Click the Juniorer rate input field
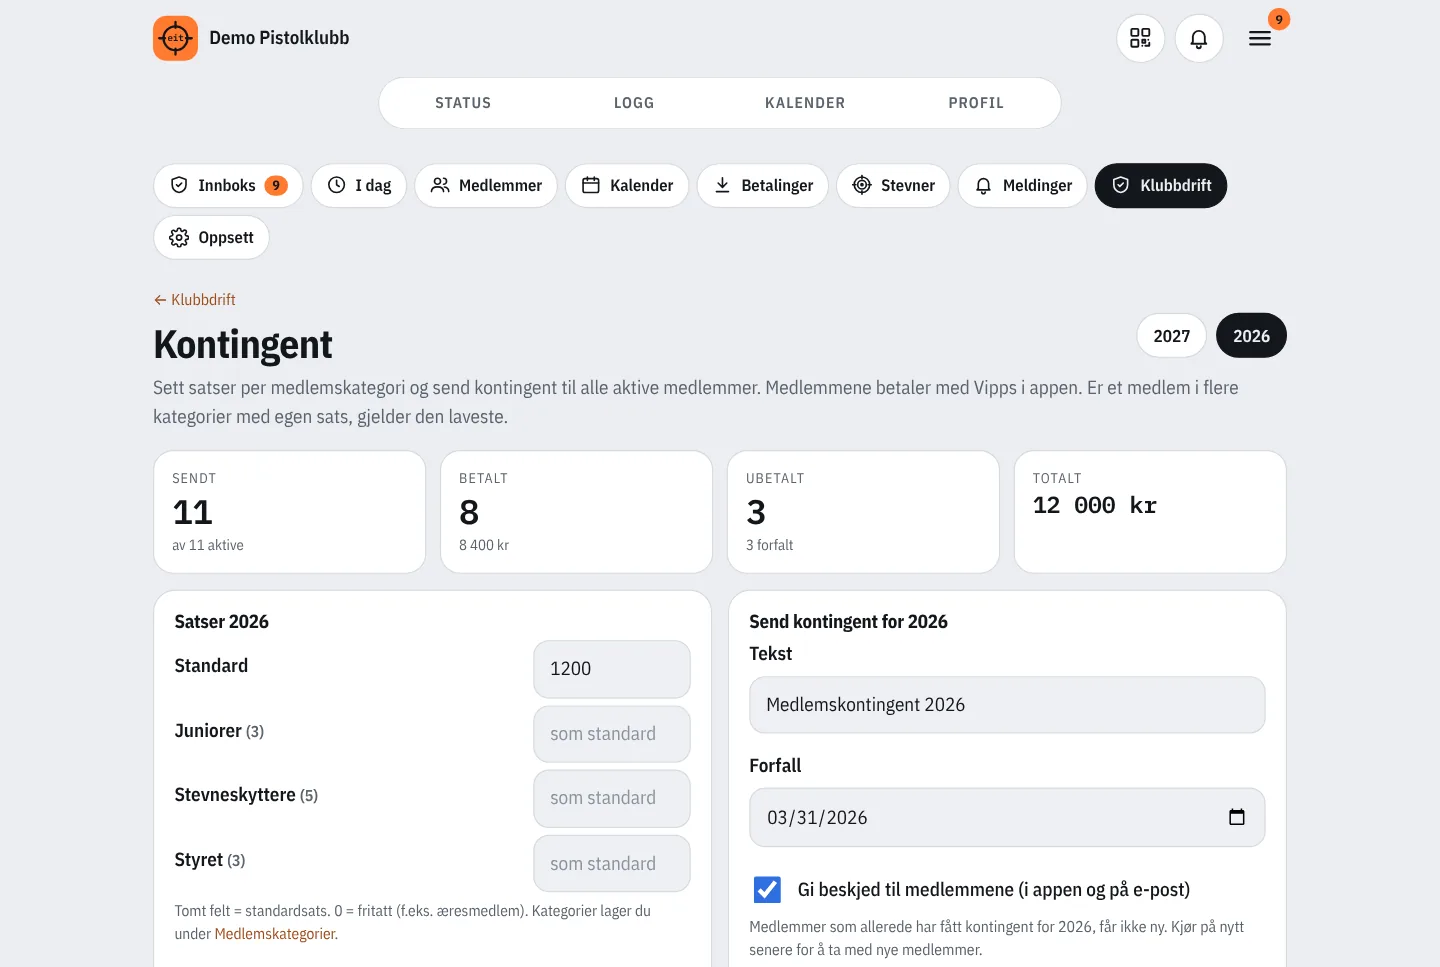 (x=612, y=734)
